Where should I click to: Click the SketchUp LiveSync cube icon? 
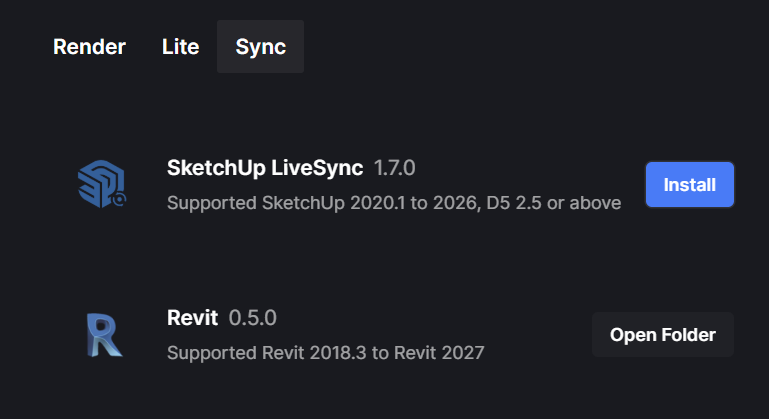(x=102, y=184)
